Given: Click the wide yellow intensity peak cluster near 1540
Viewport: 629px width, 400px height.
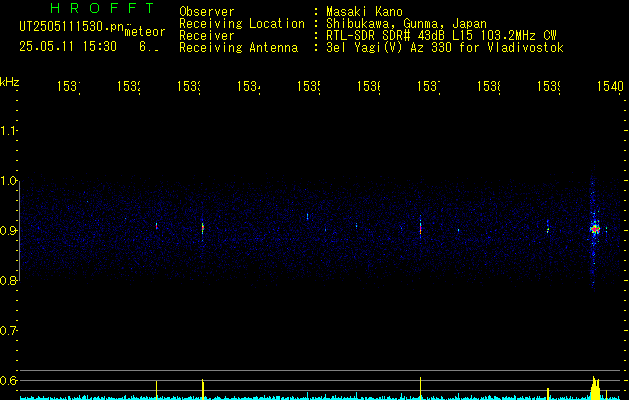Looking at the screenshot, I should (x=595, y=388).
